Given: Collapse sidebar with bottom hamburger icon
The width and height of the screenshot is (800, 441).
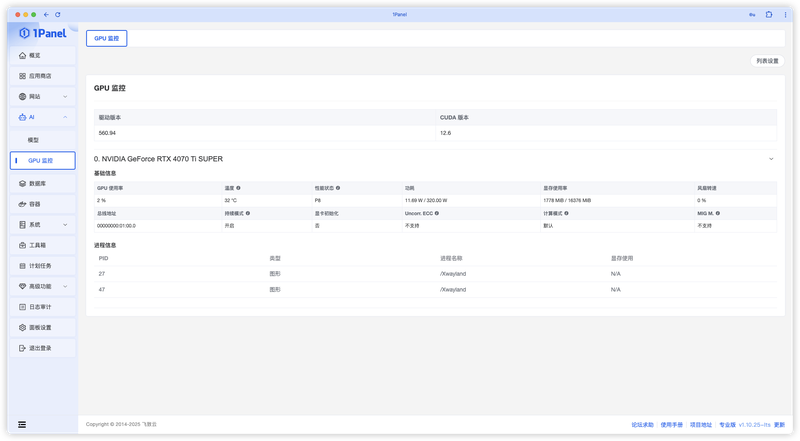Looking at the screenshot, I should point(22,425).
